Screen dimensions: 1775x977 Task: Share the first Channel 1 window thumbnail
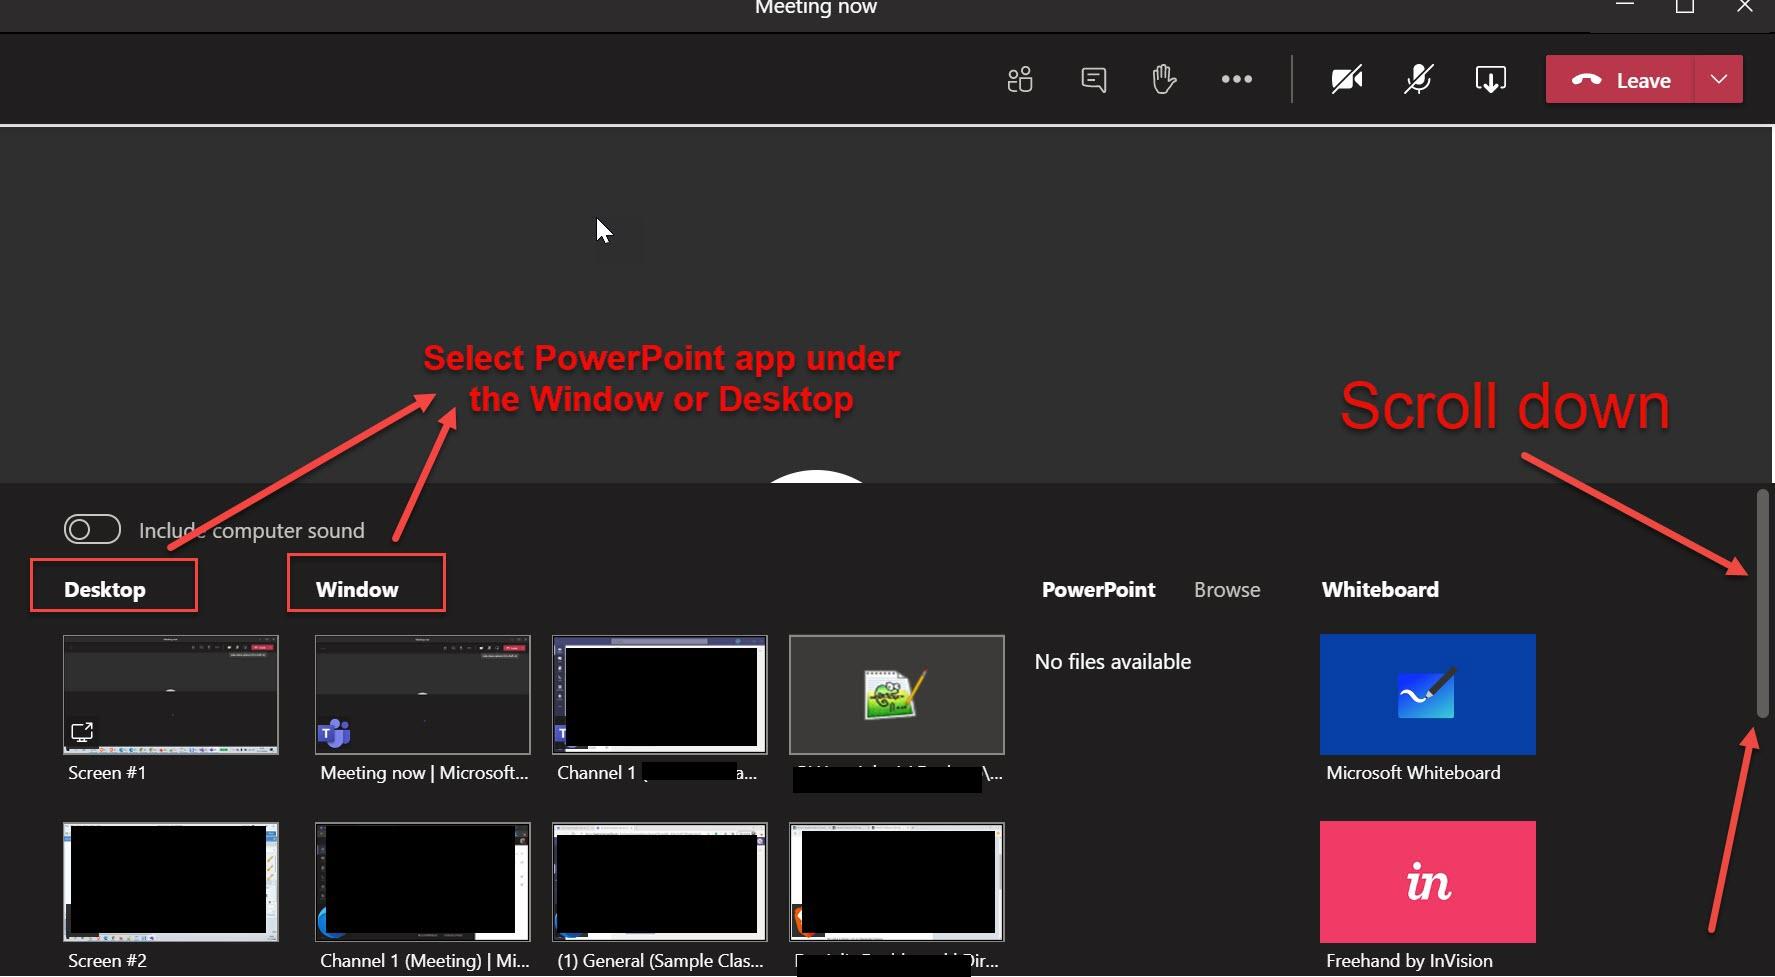(x=660, y=694)
